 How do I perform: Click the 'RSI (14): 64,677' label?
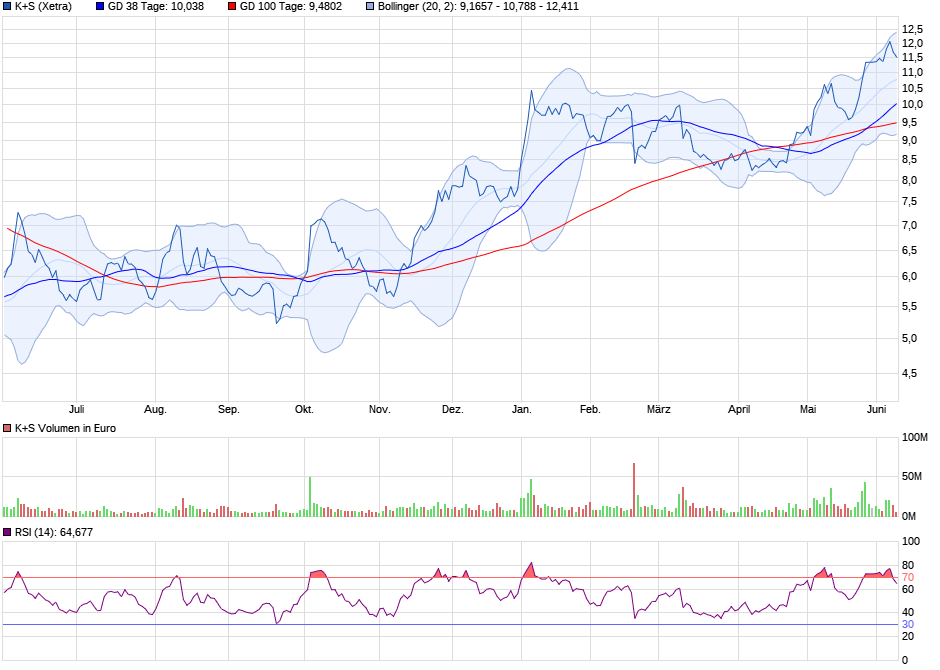point(54,532)
